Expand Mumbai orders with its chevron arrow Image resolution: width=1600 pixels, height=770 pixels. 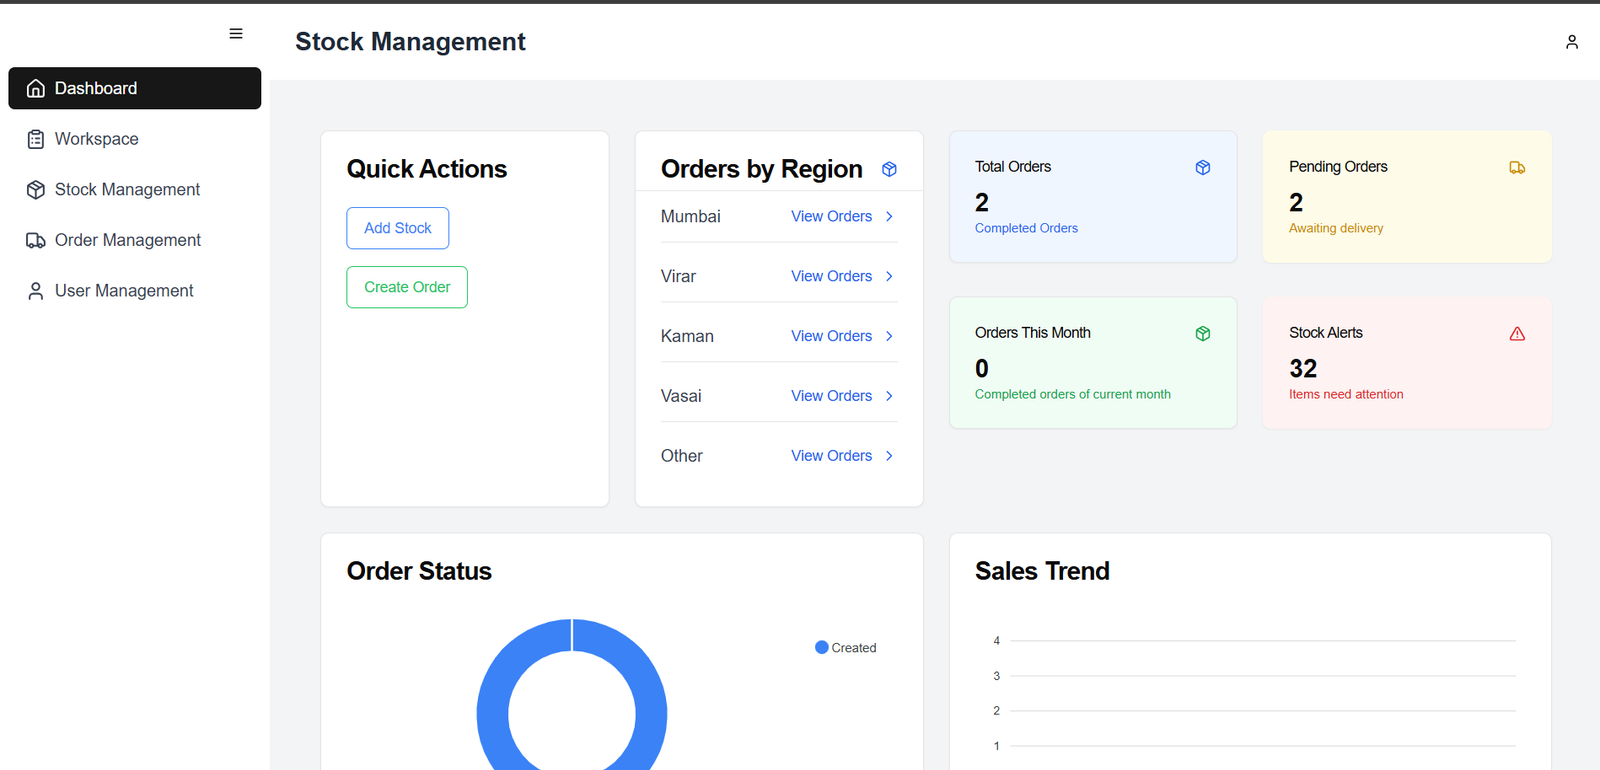tap(889, 216)
